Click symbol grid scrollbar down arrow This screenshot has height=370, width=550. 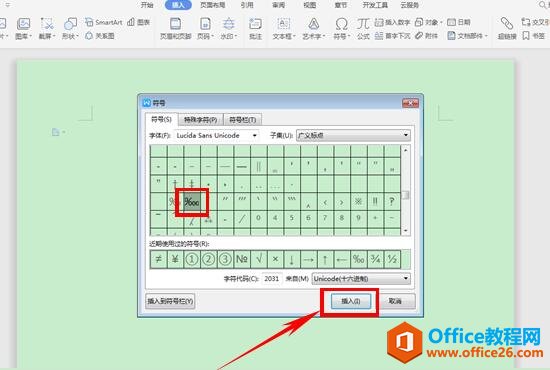point(406,230)
